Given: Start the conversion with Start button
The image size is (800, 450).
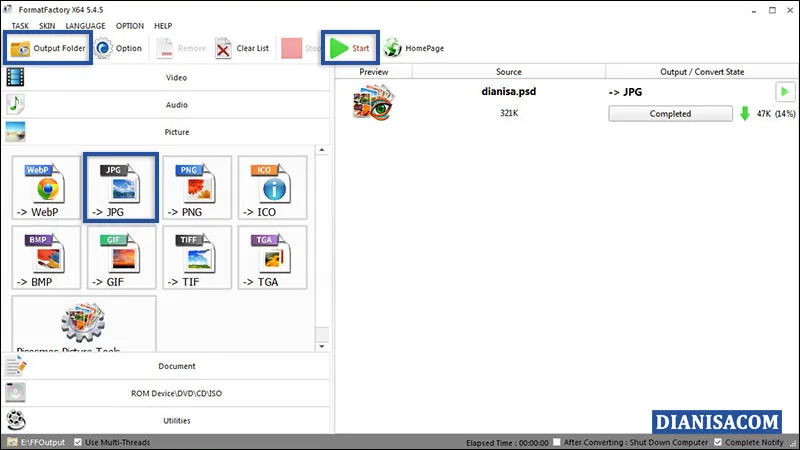Looking at the screenshot, I should click(x=350, y=48).
